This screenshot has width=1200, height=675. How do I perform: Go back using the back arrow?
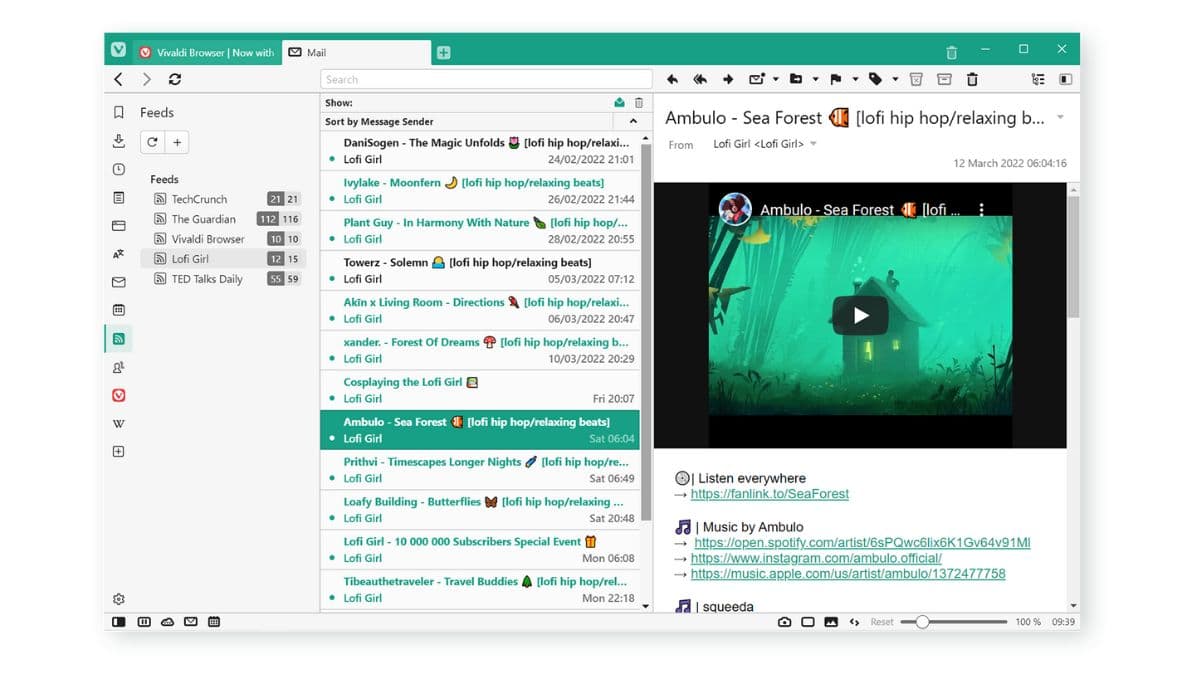pos(118,79)
